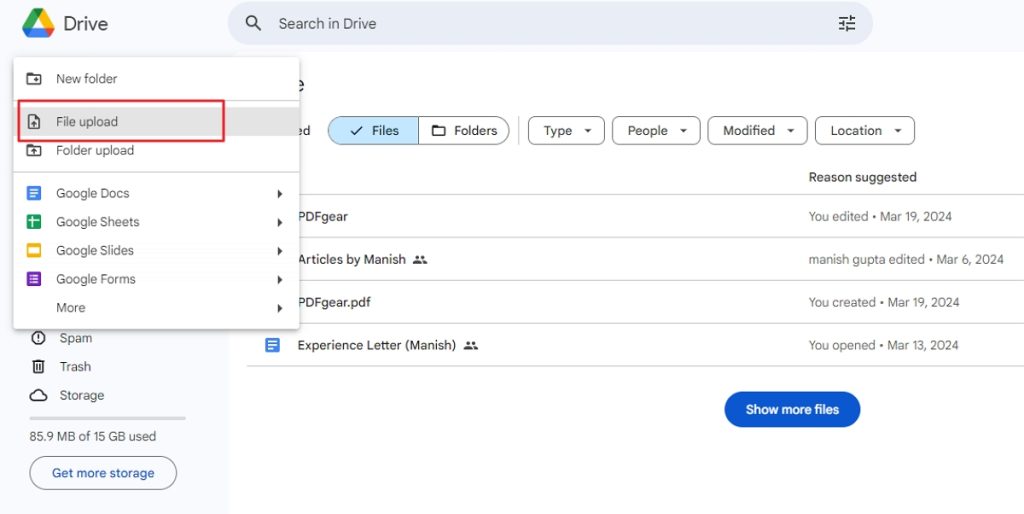Click Experience Letter document icon

pos(272,345)
